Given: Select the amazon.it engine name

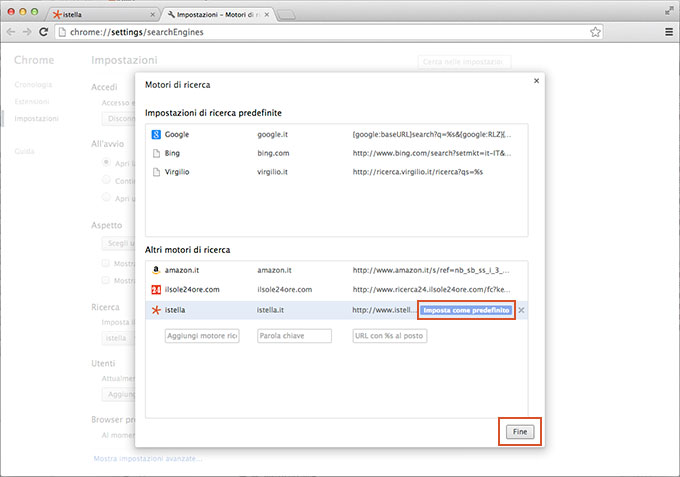Looking at the screenshot, I should pos(182,270).
